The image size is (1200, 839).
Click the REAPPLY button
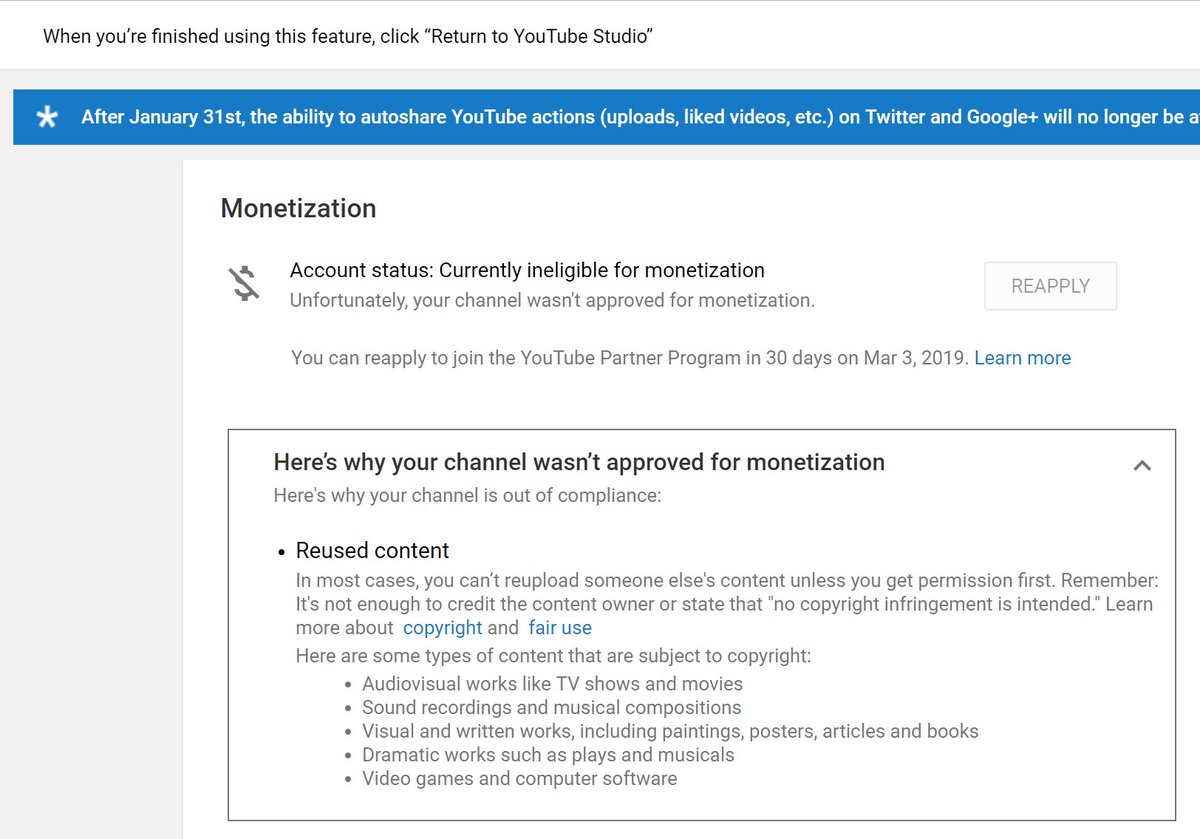(x=1050, y=286)
